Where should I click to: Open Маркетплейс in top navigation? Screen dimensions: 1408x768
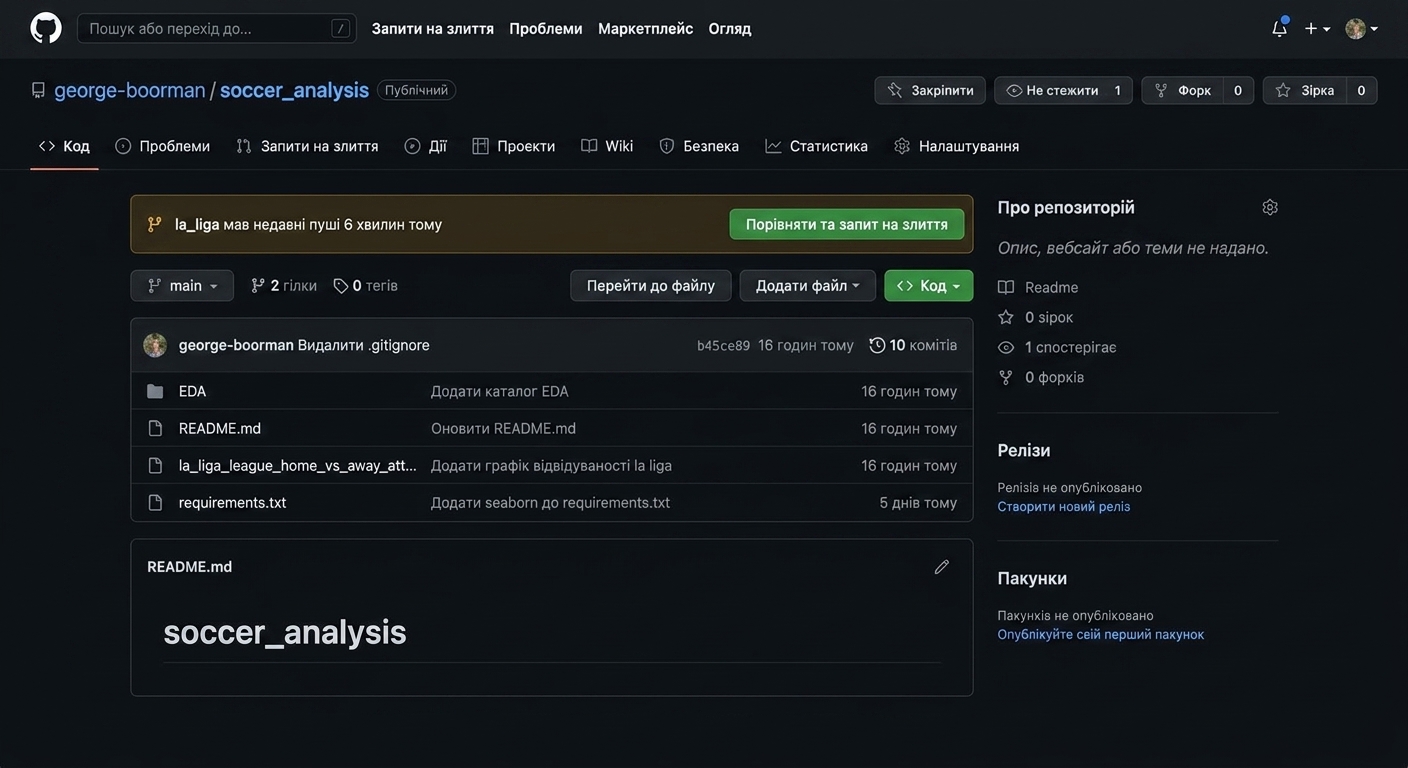[645, 28]
